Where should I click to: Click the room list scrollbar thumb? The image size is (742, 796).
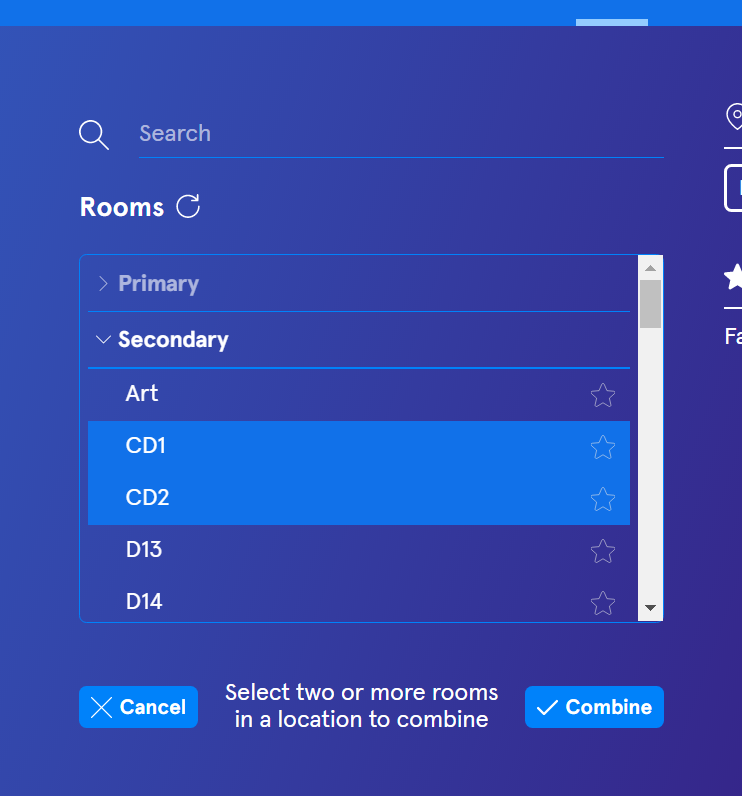[650, 304]
